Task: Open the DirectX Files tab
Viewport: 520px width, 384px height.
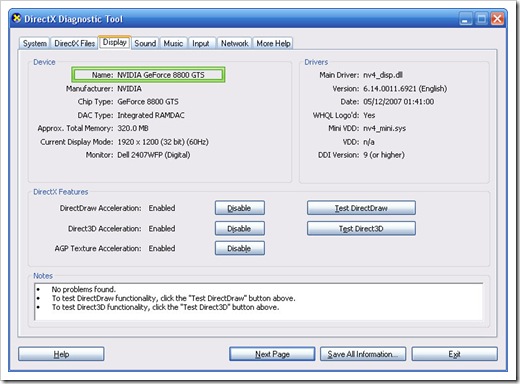Action: pyautogui.click(x=74, y=43)
